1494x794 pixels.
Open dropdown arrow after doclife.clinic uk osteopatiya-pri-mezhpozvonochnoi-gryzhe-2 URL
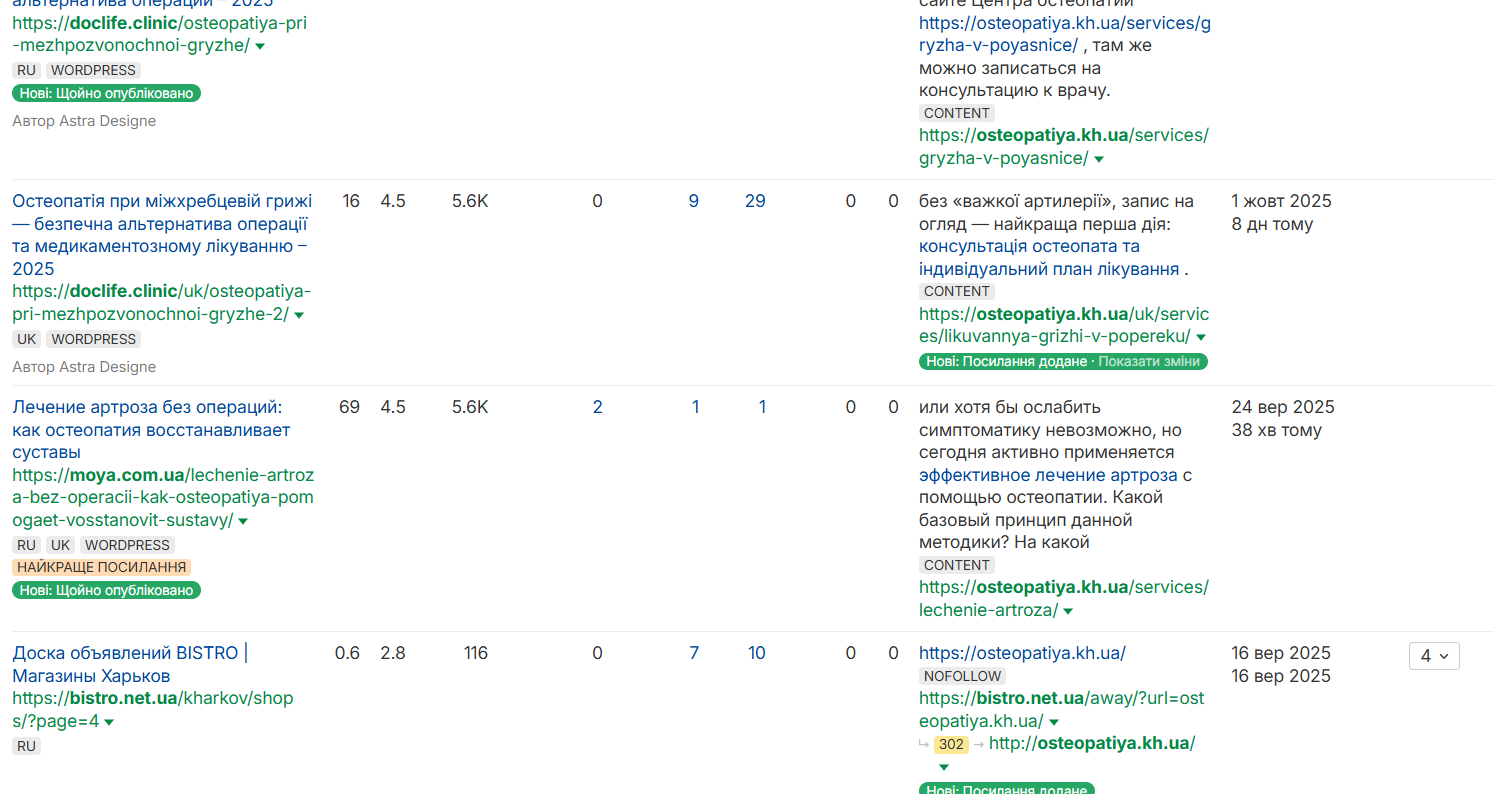pos(299,315)
